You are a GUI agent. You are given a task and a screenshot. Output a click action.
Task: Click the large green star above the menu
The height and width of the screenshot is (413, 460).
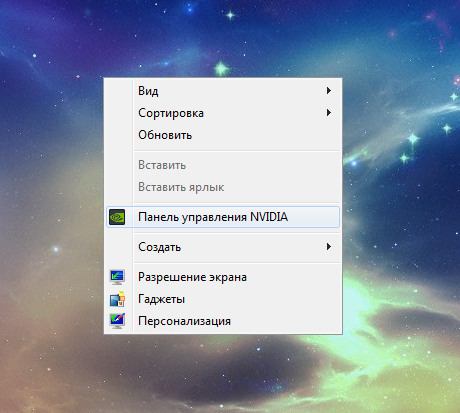point(221,69)
